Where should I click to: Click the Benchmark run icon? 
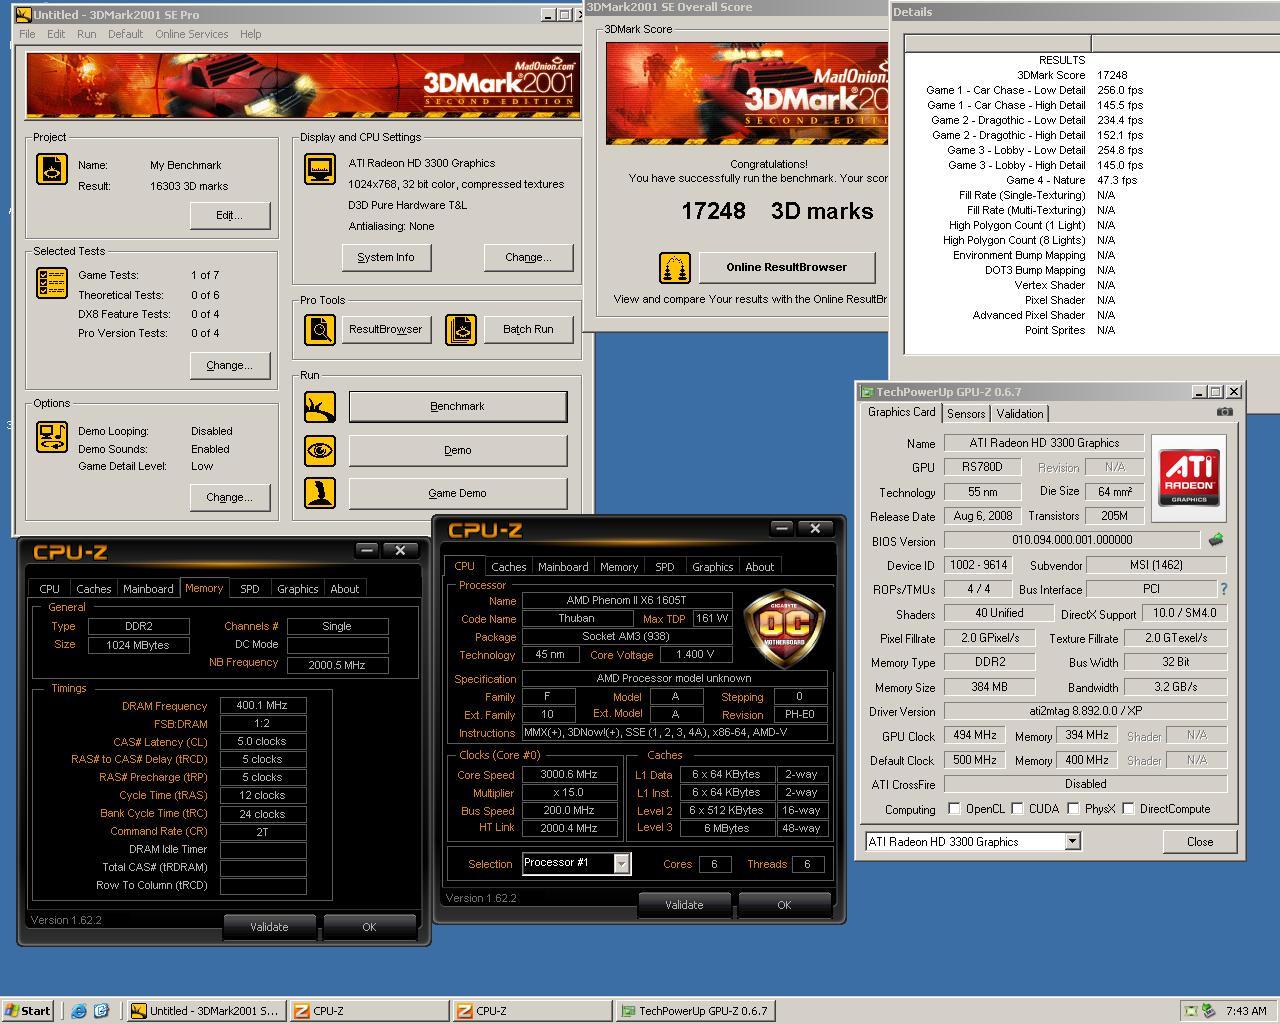coord(320,406)
